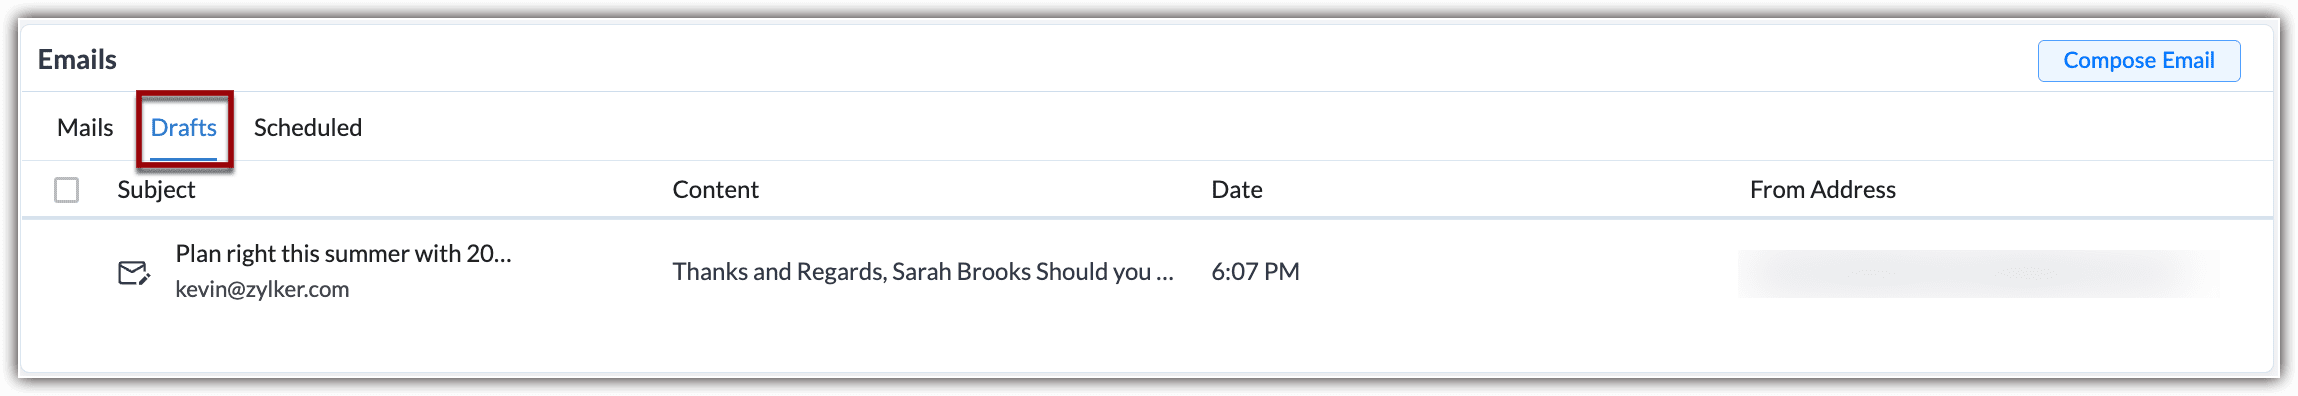Click the ellipsis ending the content preview
Viewport: 2298px width, 396px height.
[1164, 273]
